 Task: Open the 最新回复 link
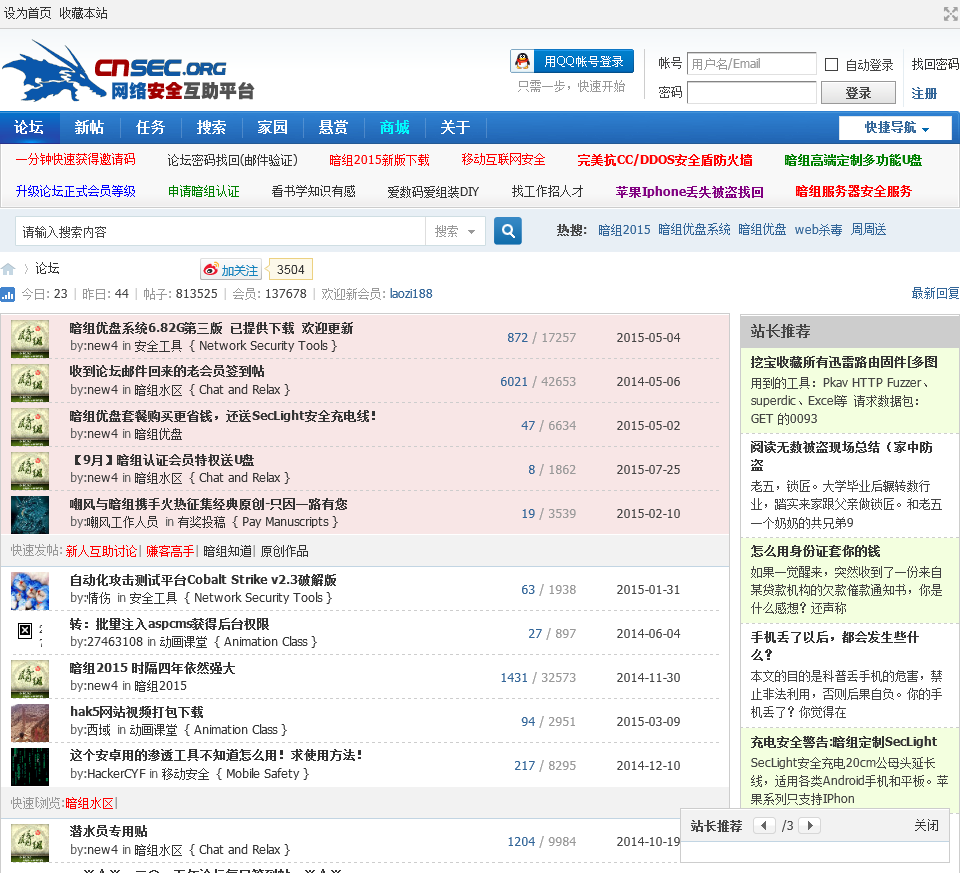934,294
